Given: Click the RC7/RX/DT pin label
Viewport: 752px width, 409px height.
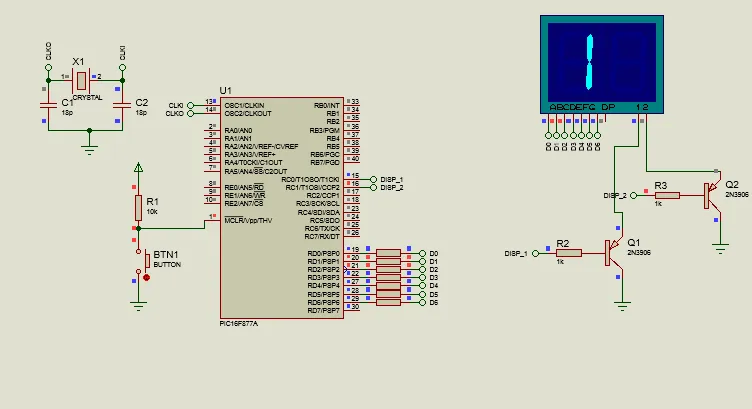Looking at the screenshot, I should click(x=322, y=236).
